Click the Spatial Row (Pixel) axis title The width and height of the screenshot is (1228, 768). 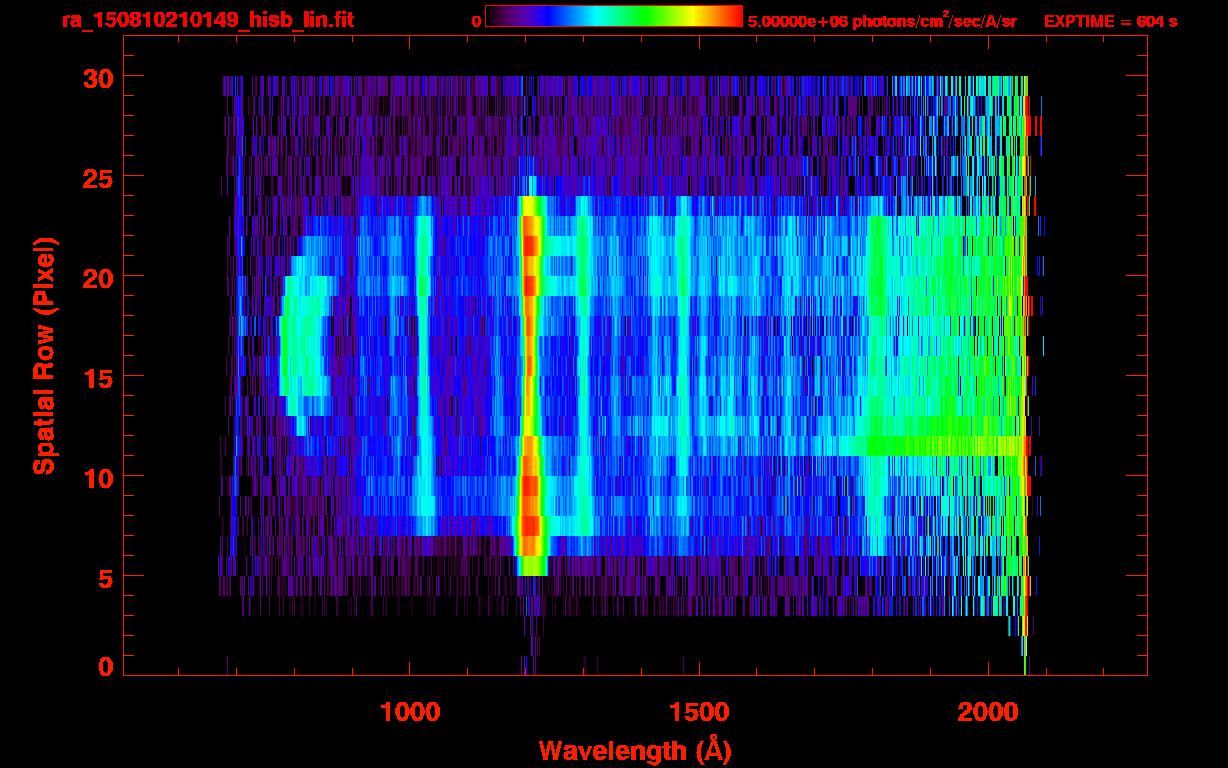[44, 355]
